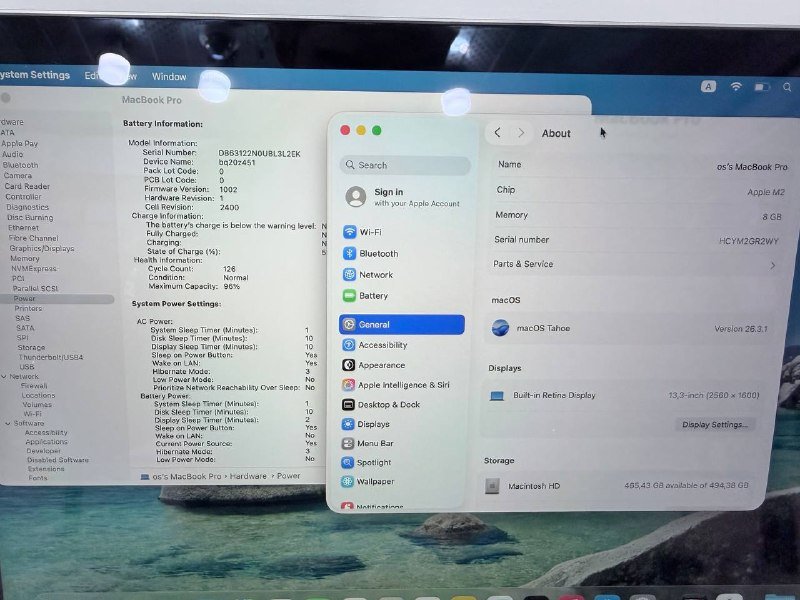Screen dimensions: 800x600
Task: Go back with the left chevron in About
Action: click(497, 133)
